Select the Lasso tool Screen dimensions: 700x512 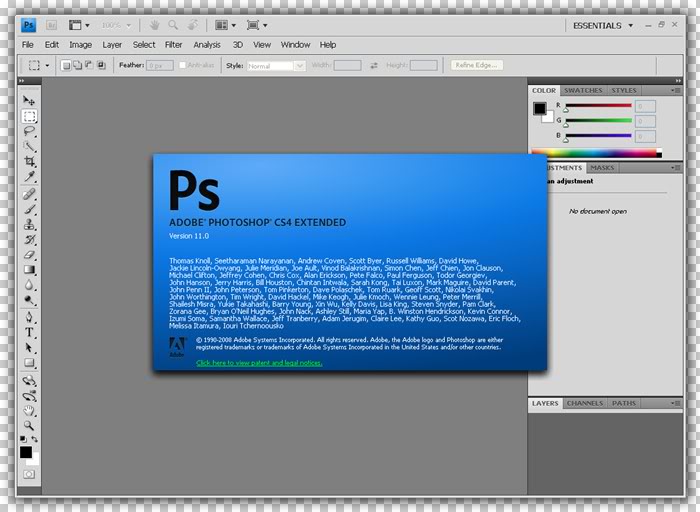pyautogui.click(x=29, y=131)
